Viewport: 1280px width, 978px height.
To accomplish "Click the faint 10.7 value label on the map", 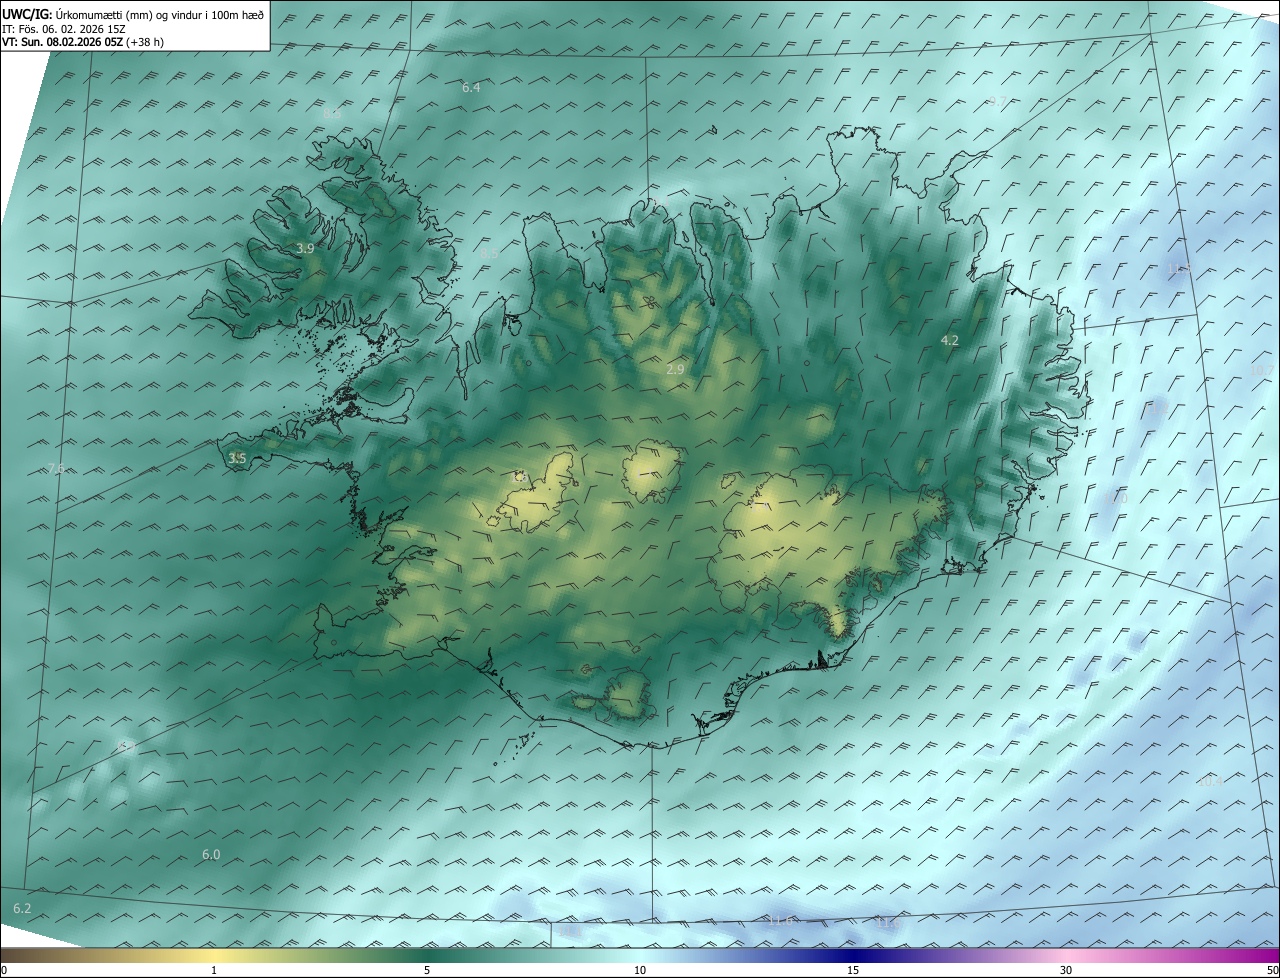I will pos(1262,371).
